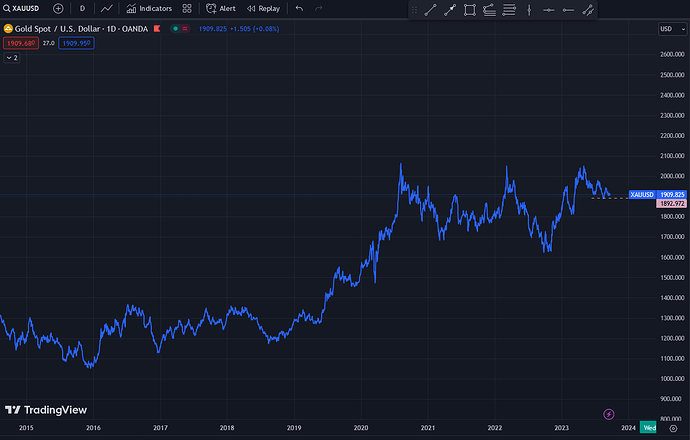
Task: Select the Vertical Line tool
Action: coord(529,10)
